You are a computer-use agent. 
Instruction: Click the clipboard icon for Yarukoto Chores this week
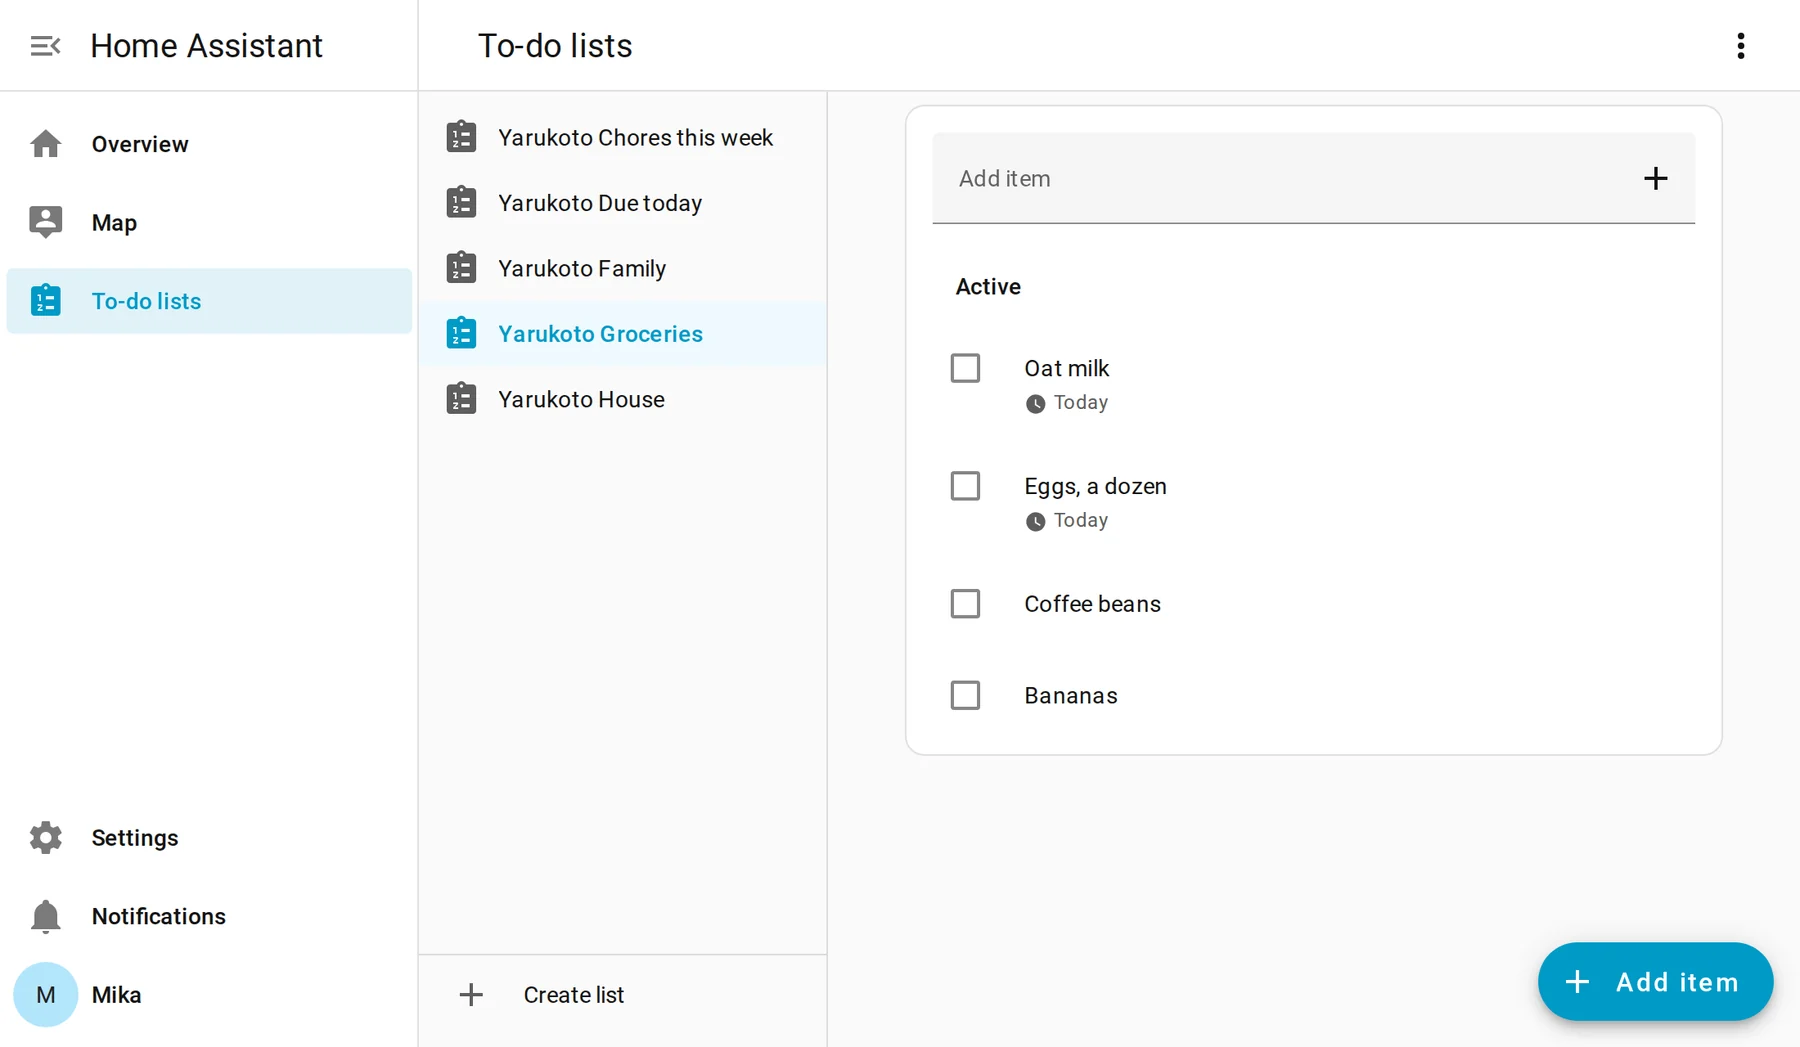461,137
